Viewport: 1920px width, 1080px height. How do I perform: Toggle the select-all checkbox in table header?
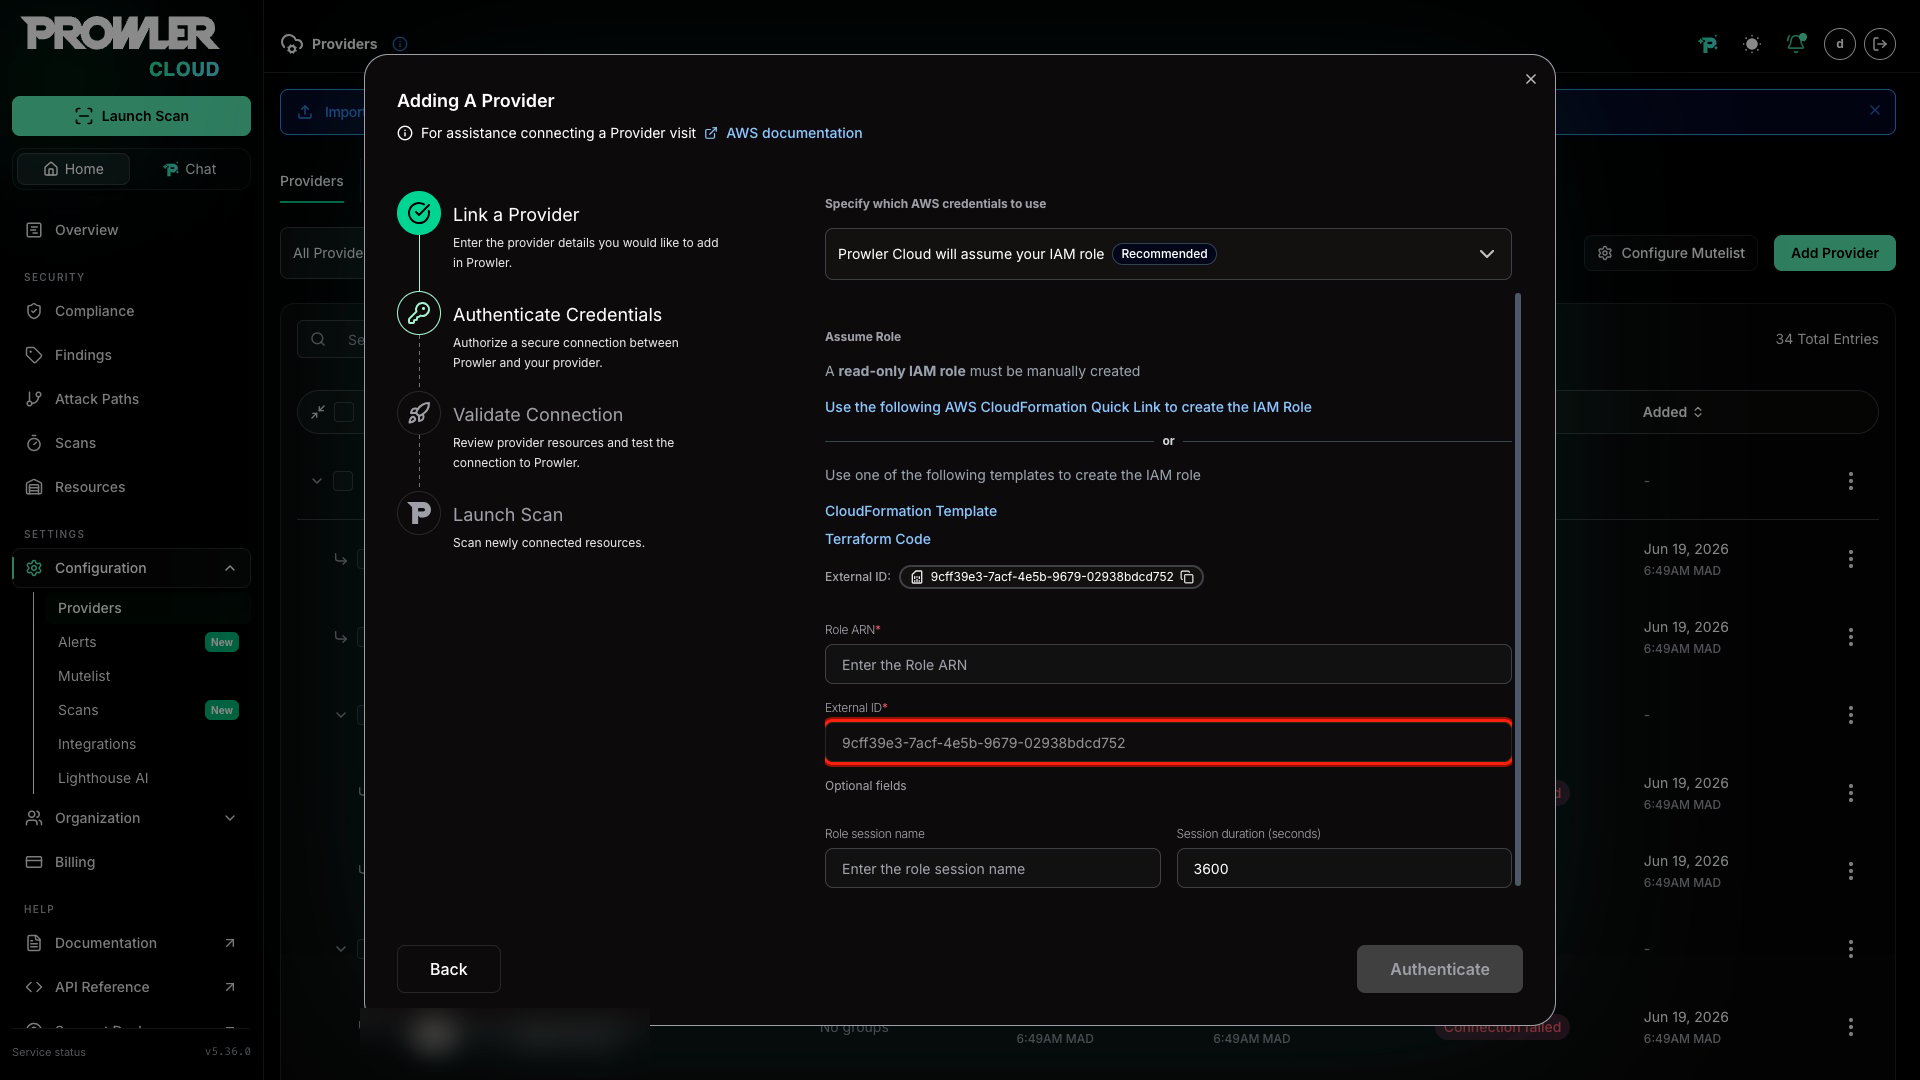(344, 412)
